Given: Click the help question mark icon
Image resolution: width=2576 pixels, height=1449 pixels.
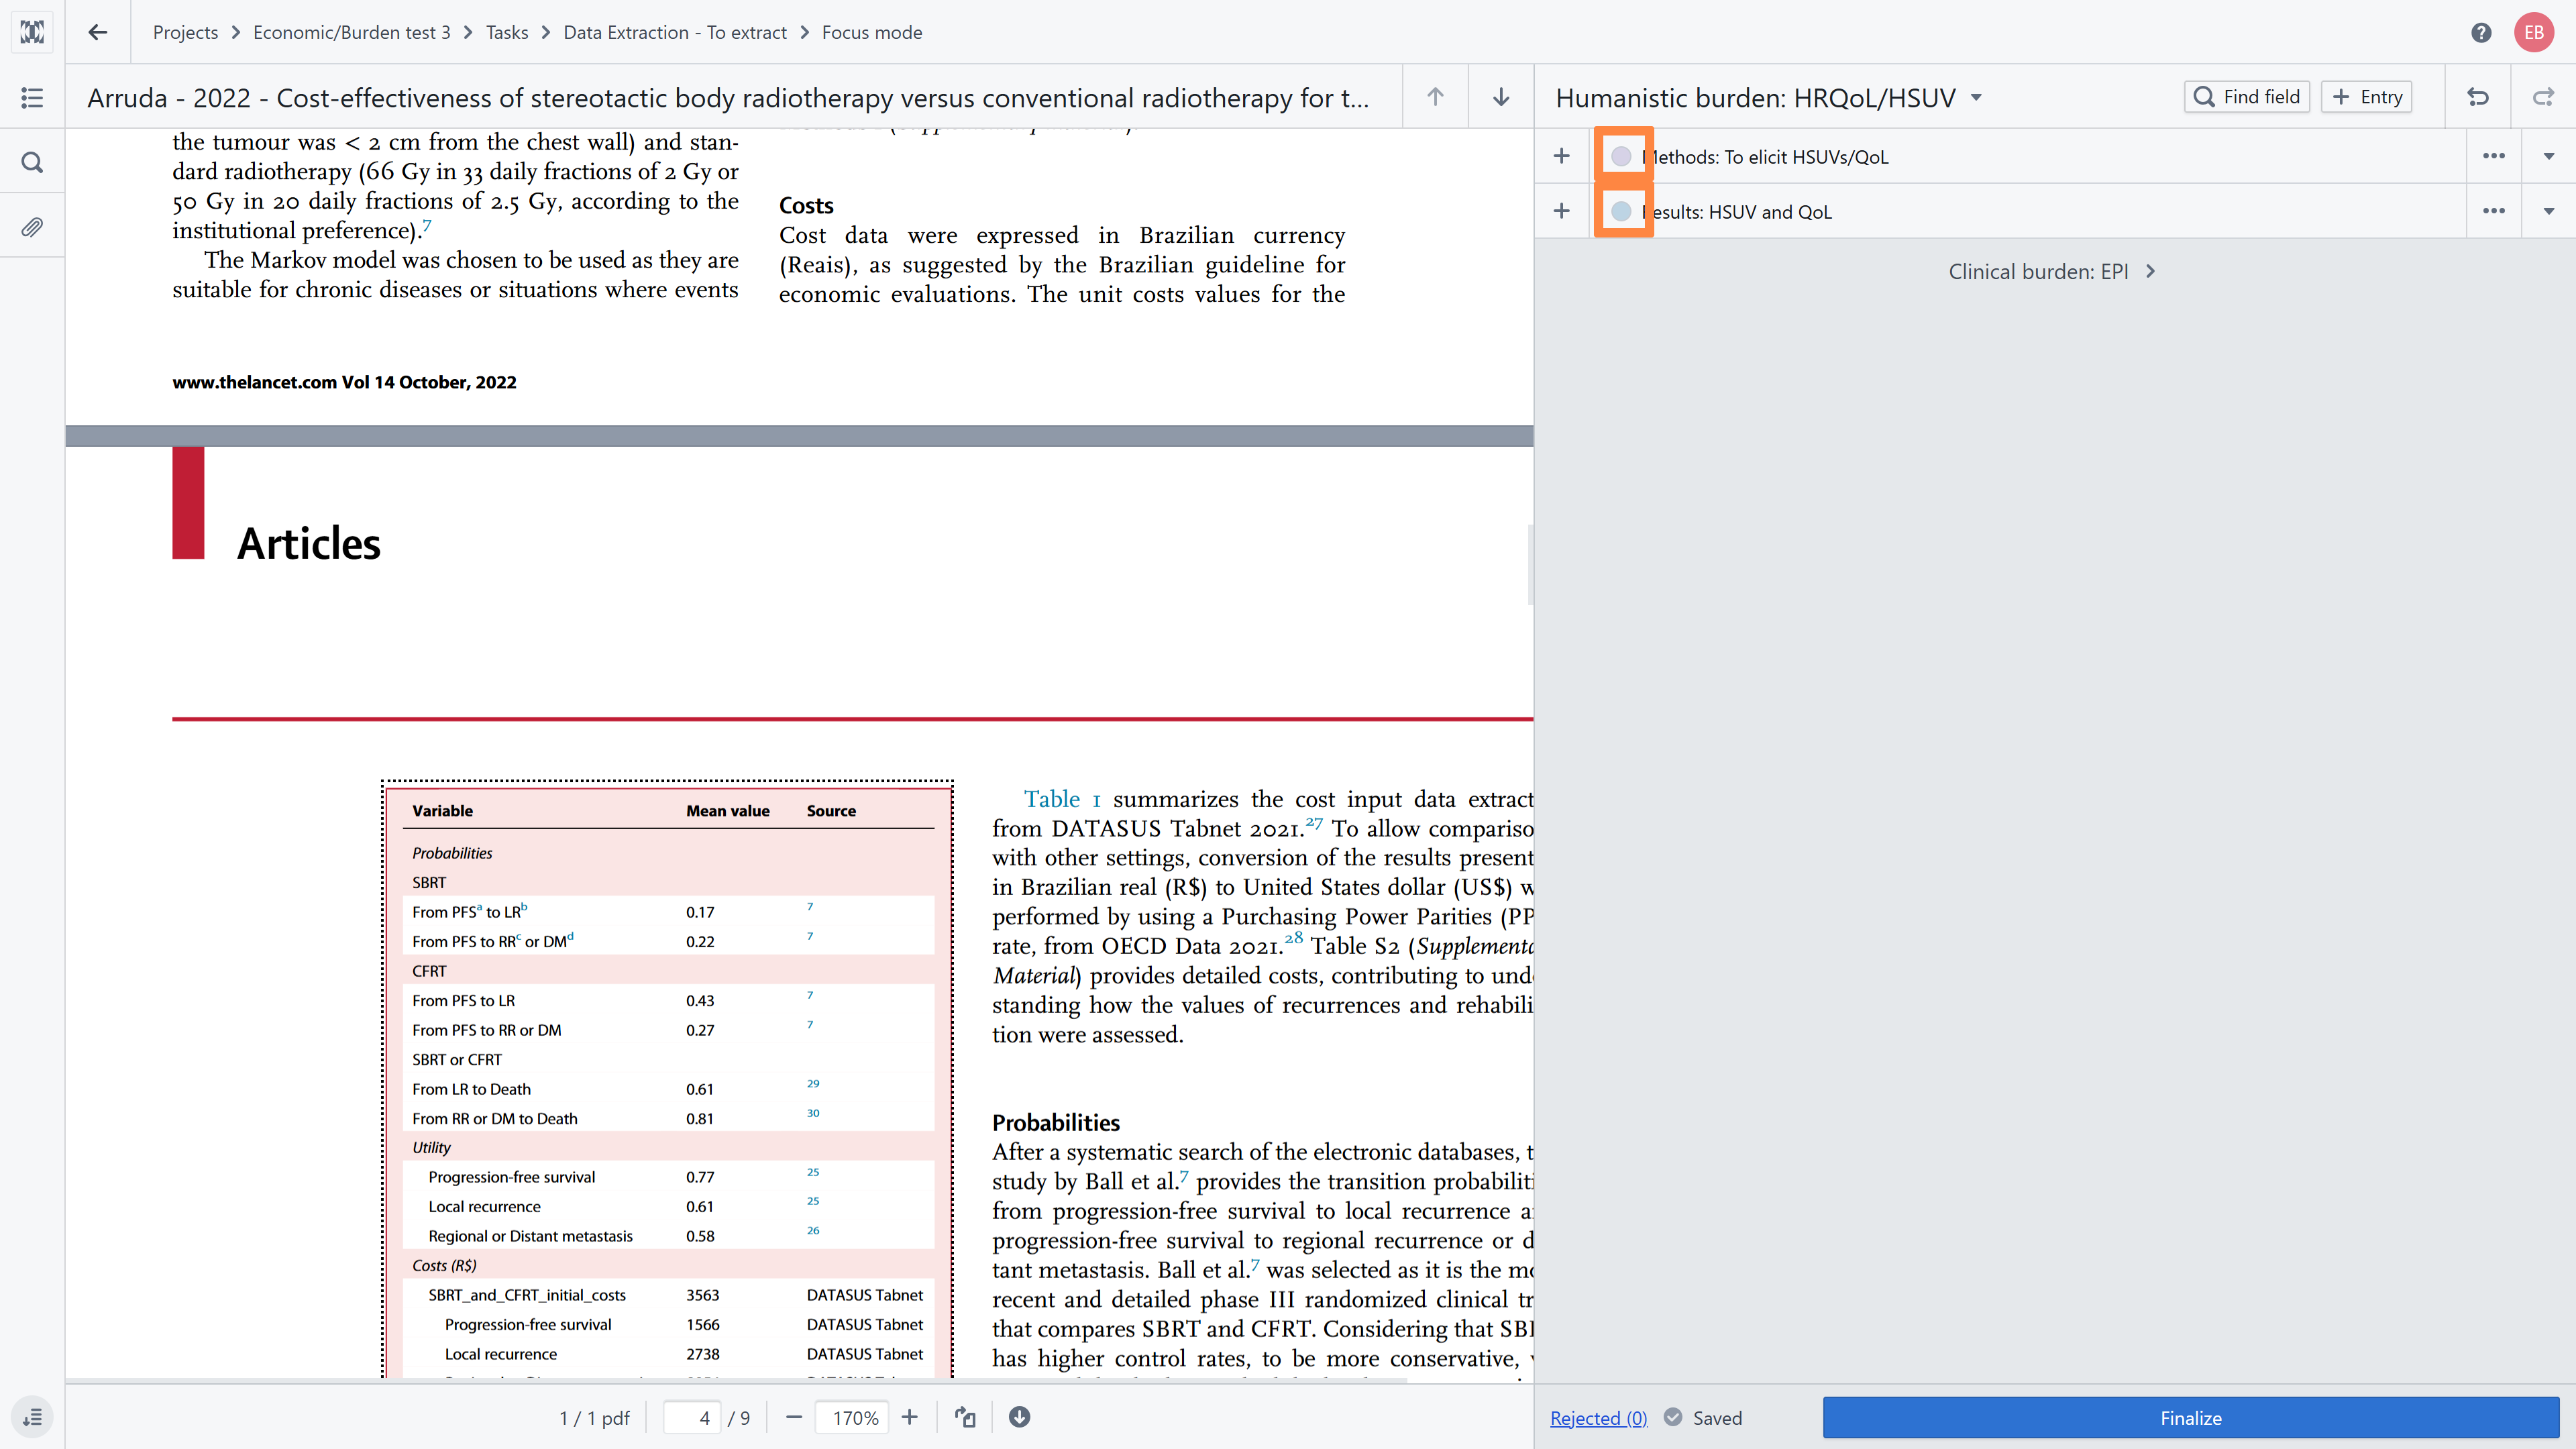Looking at the screenshot, I should click(x=2481, y=32).
